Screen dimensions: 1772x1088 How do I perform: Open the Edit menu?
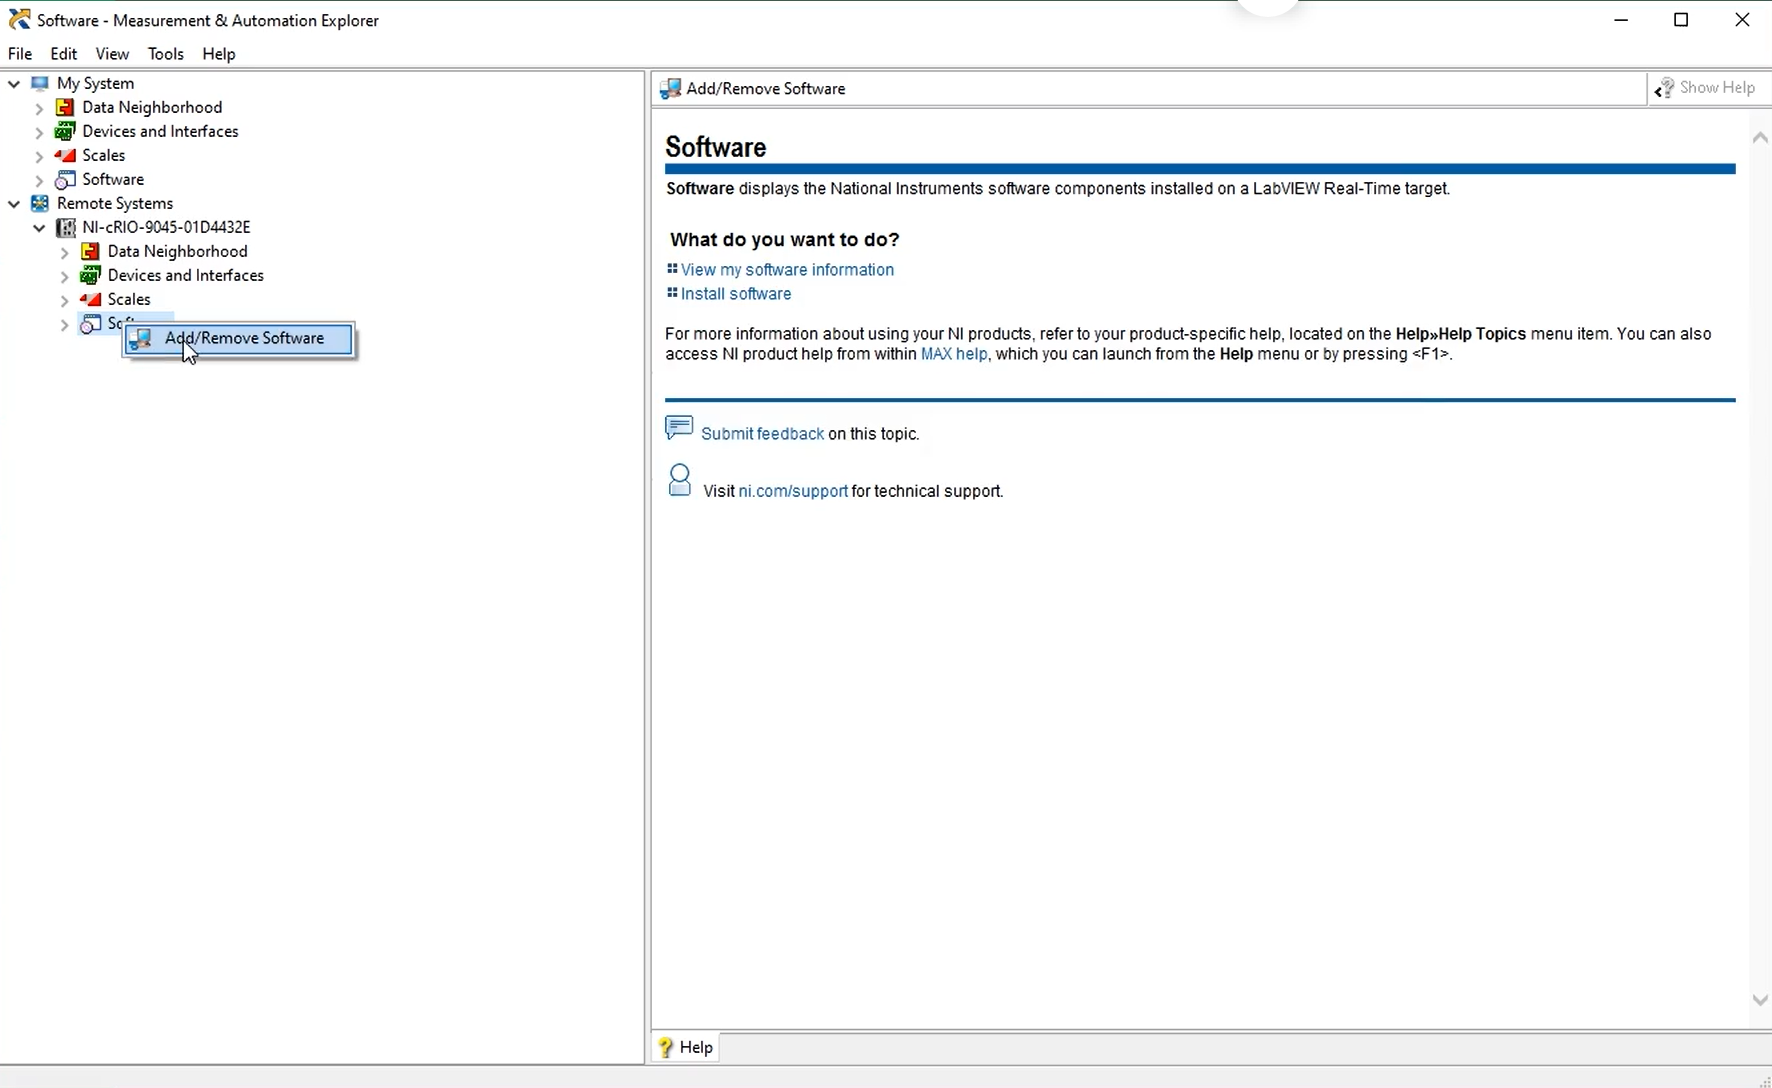pos(63,54)
